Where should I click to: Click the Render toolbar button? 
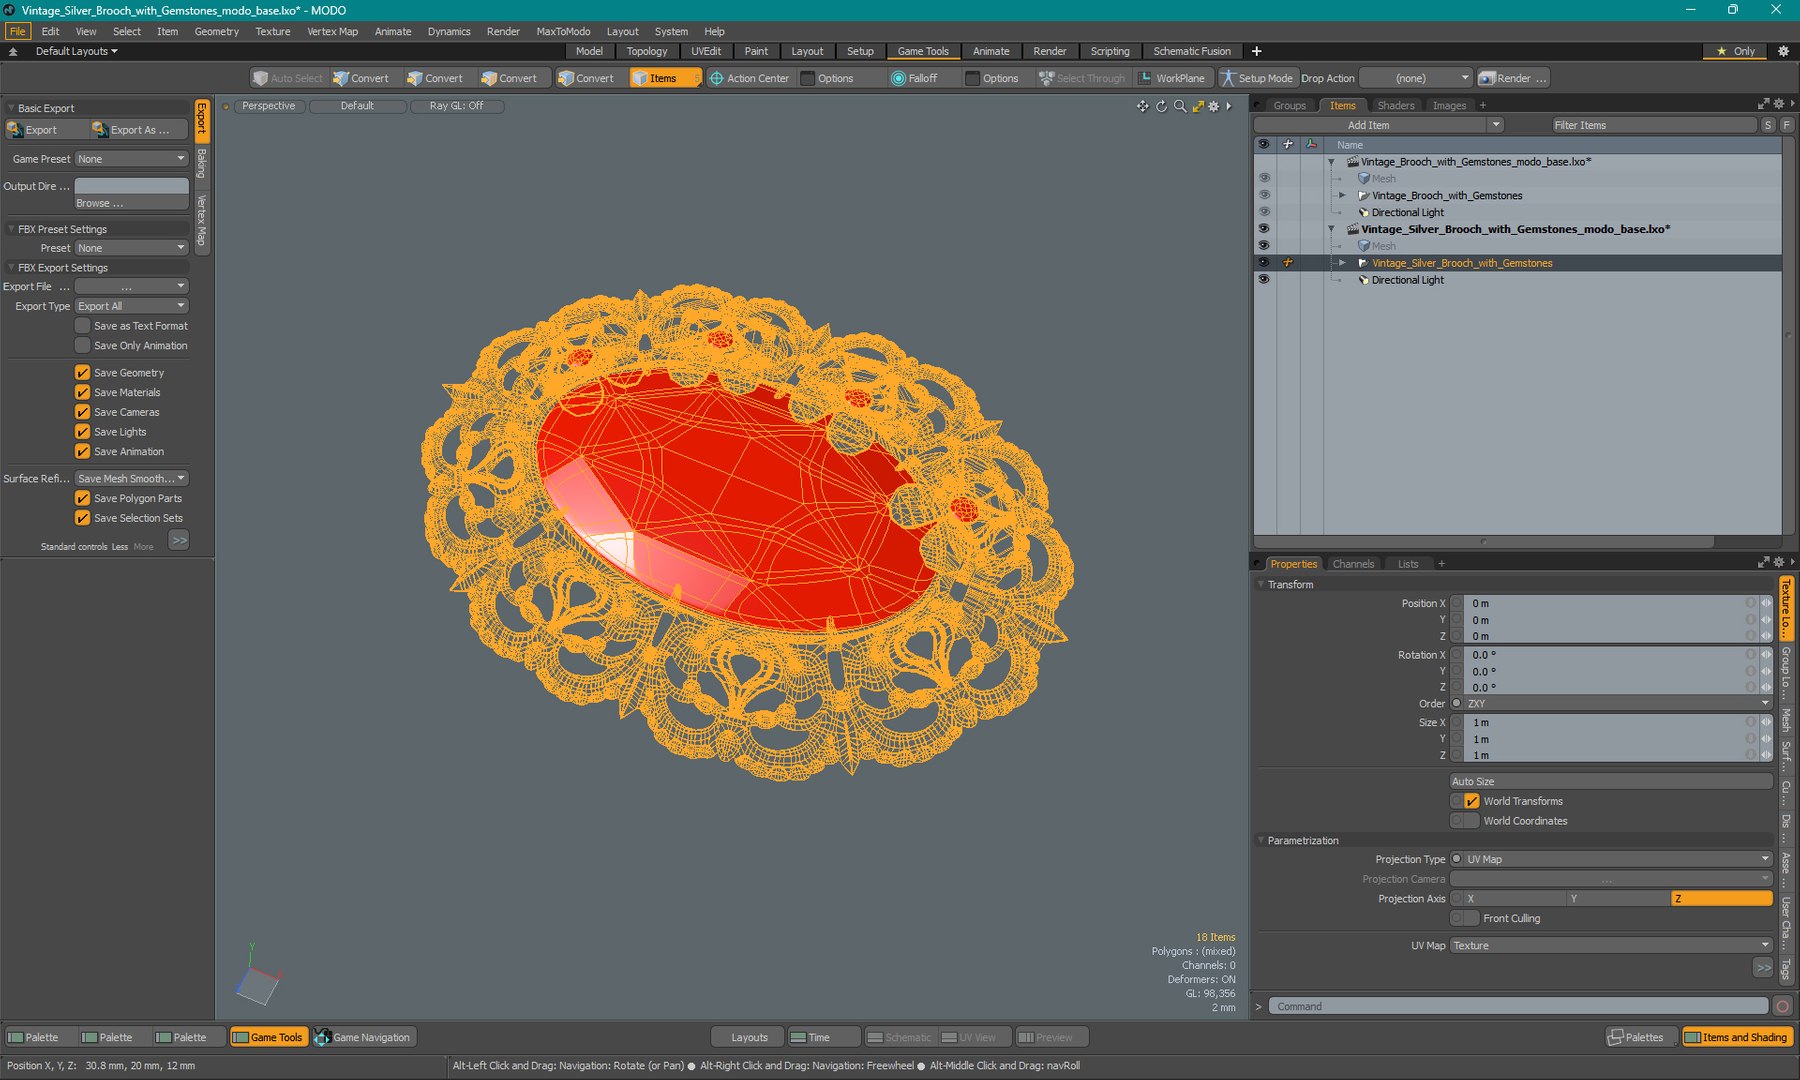click(1513, 78)
